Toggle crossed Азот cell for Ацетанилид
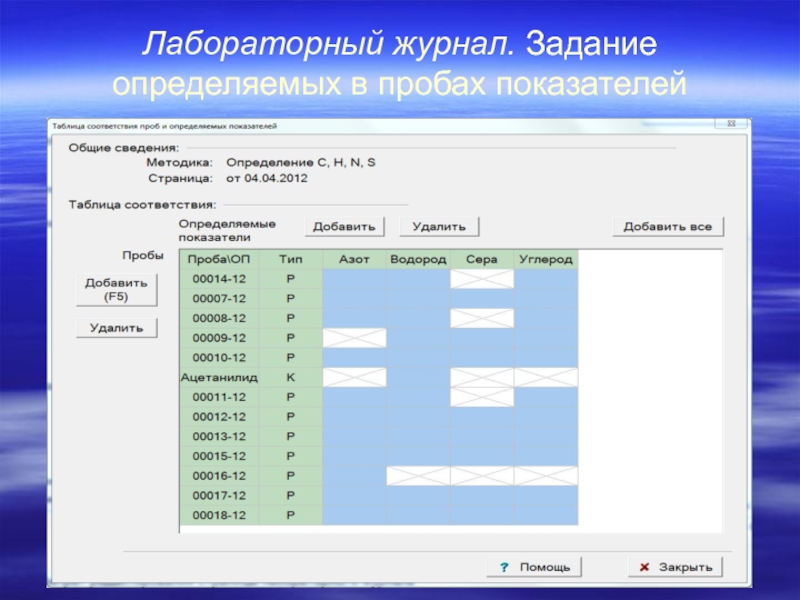The width and height of the screenshot is (800, 600). [354, 378]
